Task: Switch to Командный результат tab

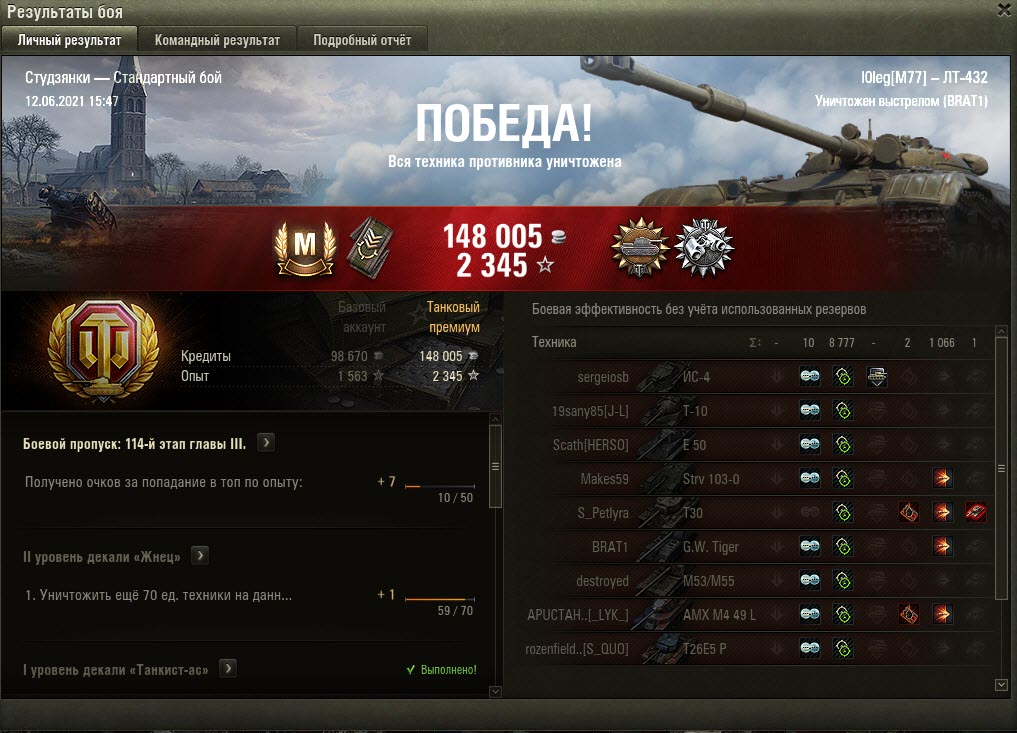Action: click(x=217, y=40)
